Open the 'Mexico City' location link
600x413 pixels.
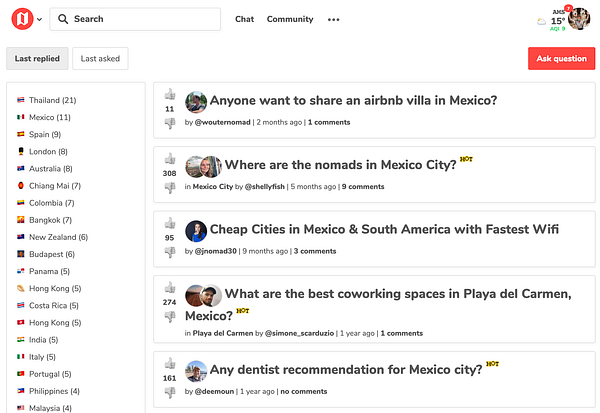[213, 186]
